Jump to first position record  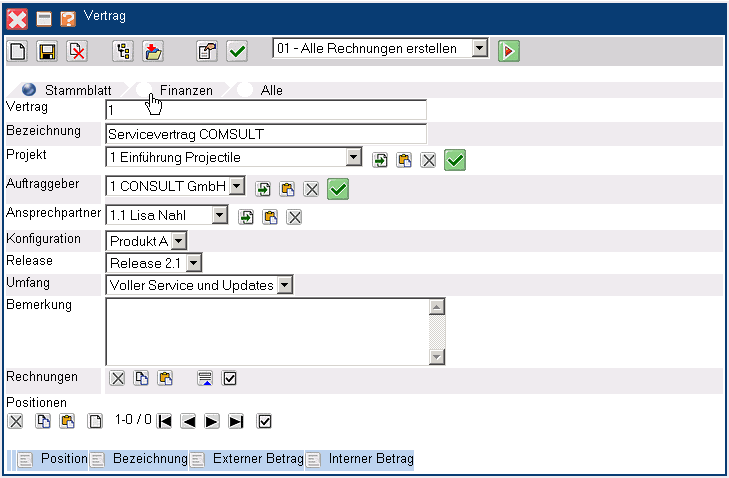click(x=165, y=421)
